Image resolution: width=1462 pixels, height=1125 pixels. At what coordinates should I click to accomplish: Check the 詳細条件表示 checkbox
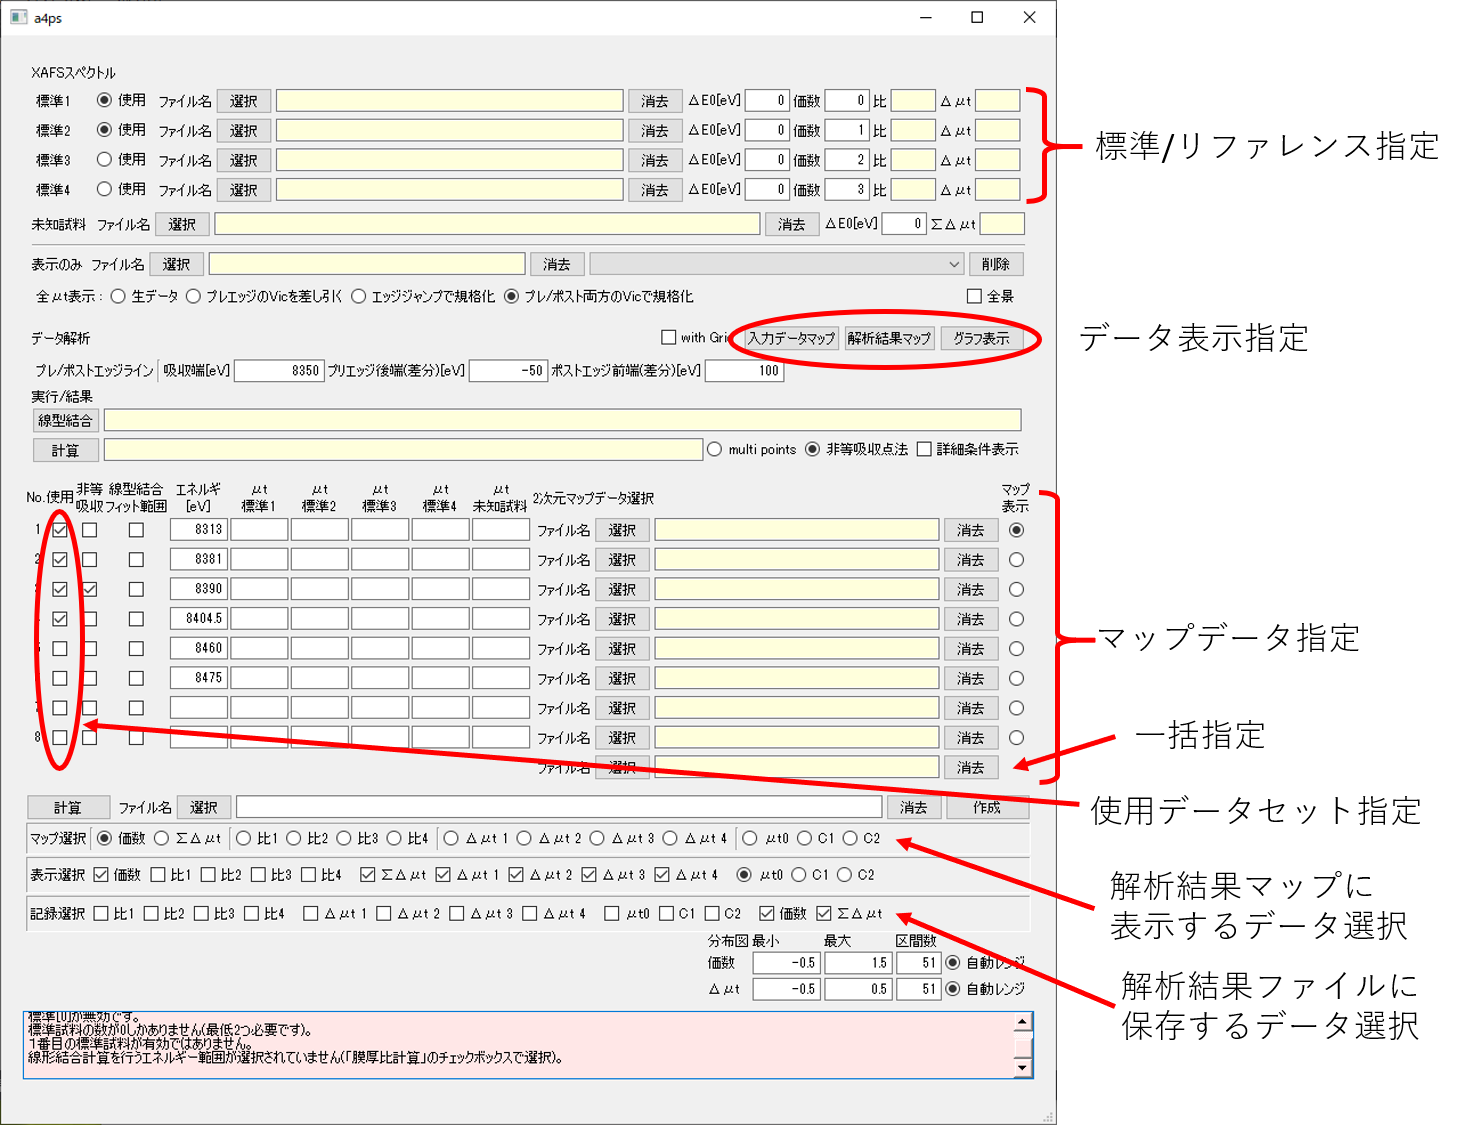[924, 449]
